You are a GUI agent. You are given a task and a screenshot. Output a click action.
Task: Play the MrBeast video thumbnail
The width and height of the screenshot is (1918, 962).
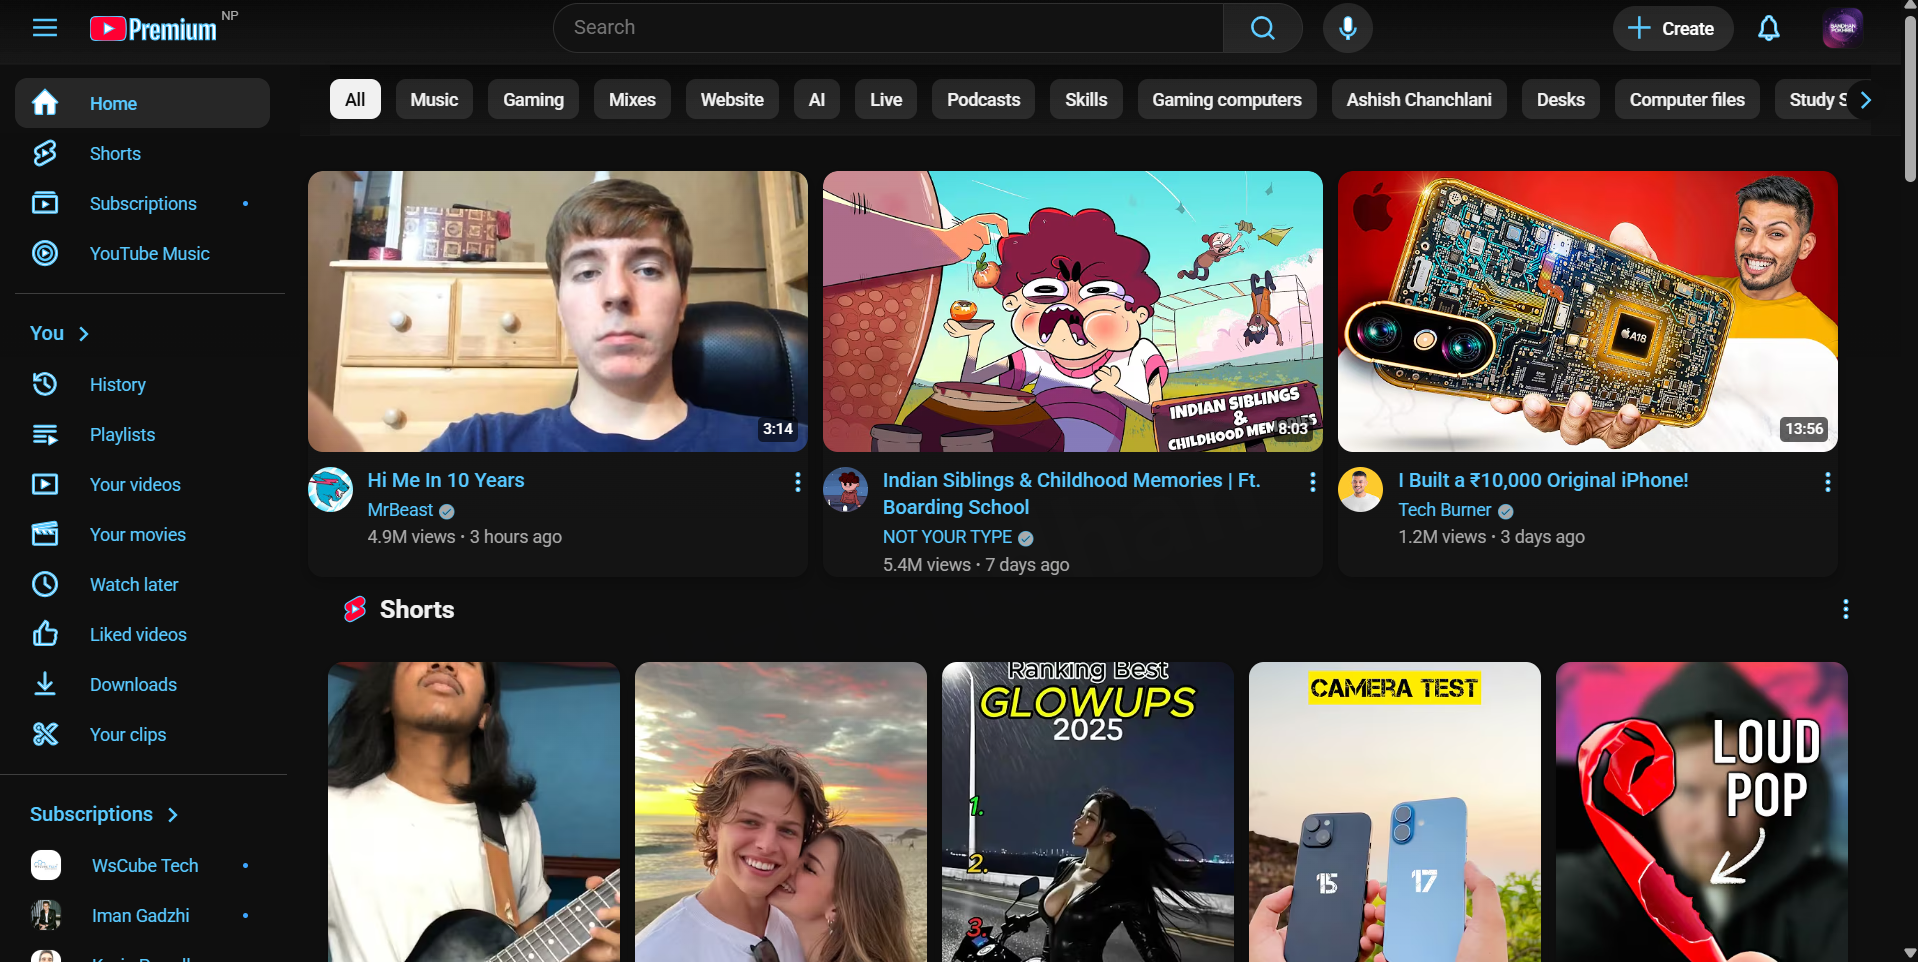pos(558,311)
